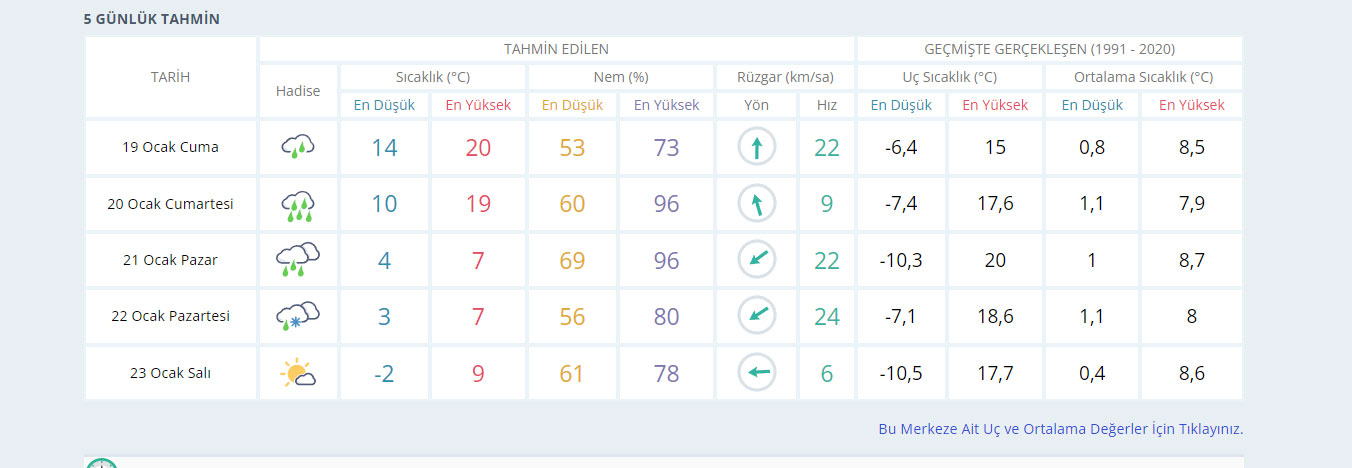Screen dimensions: 1352x468
Task: Click the wind direction arrow for 20 Ocak Cumartesi
Action: (757, 205)
